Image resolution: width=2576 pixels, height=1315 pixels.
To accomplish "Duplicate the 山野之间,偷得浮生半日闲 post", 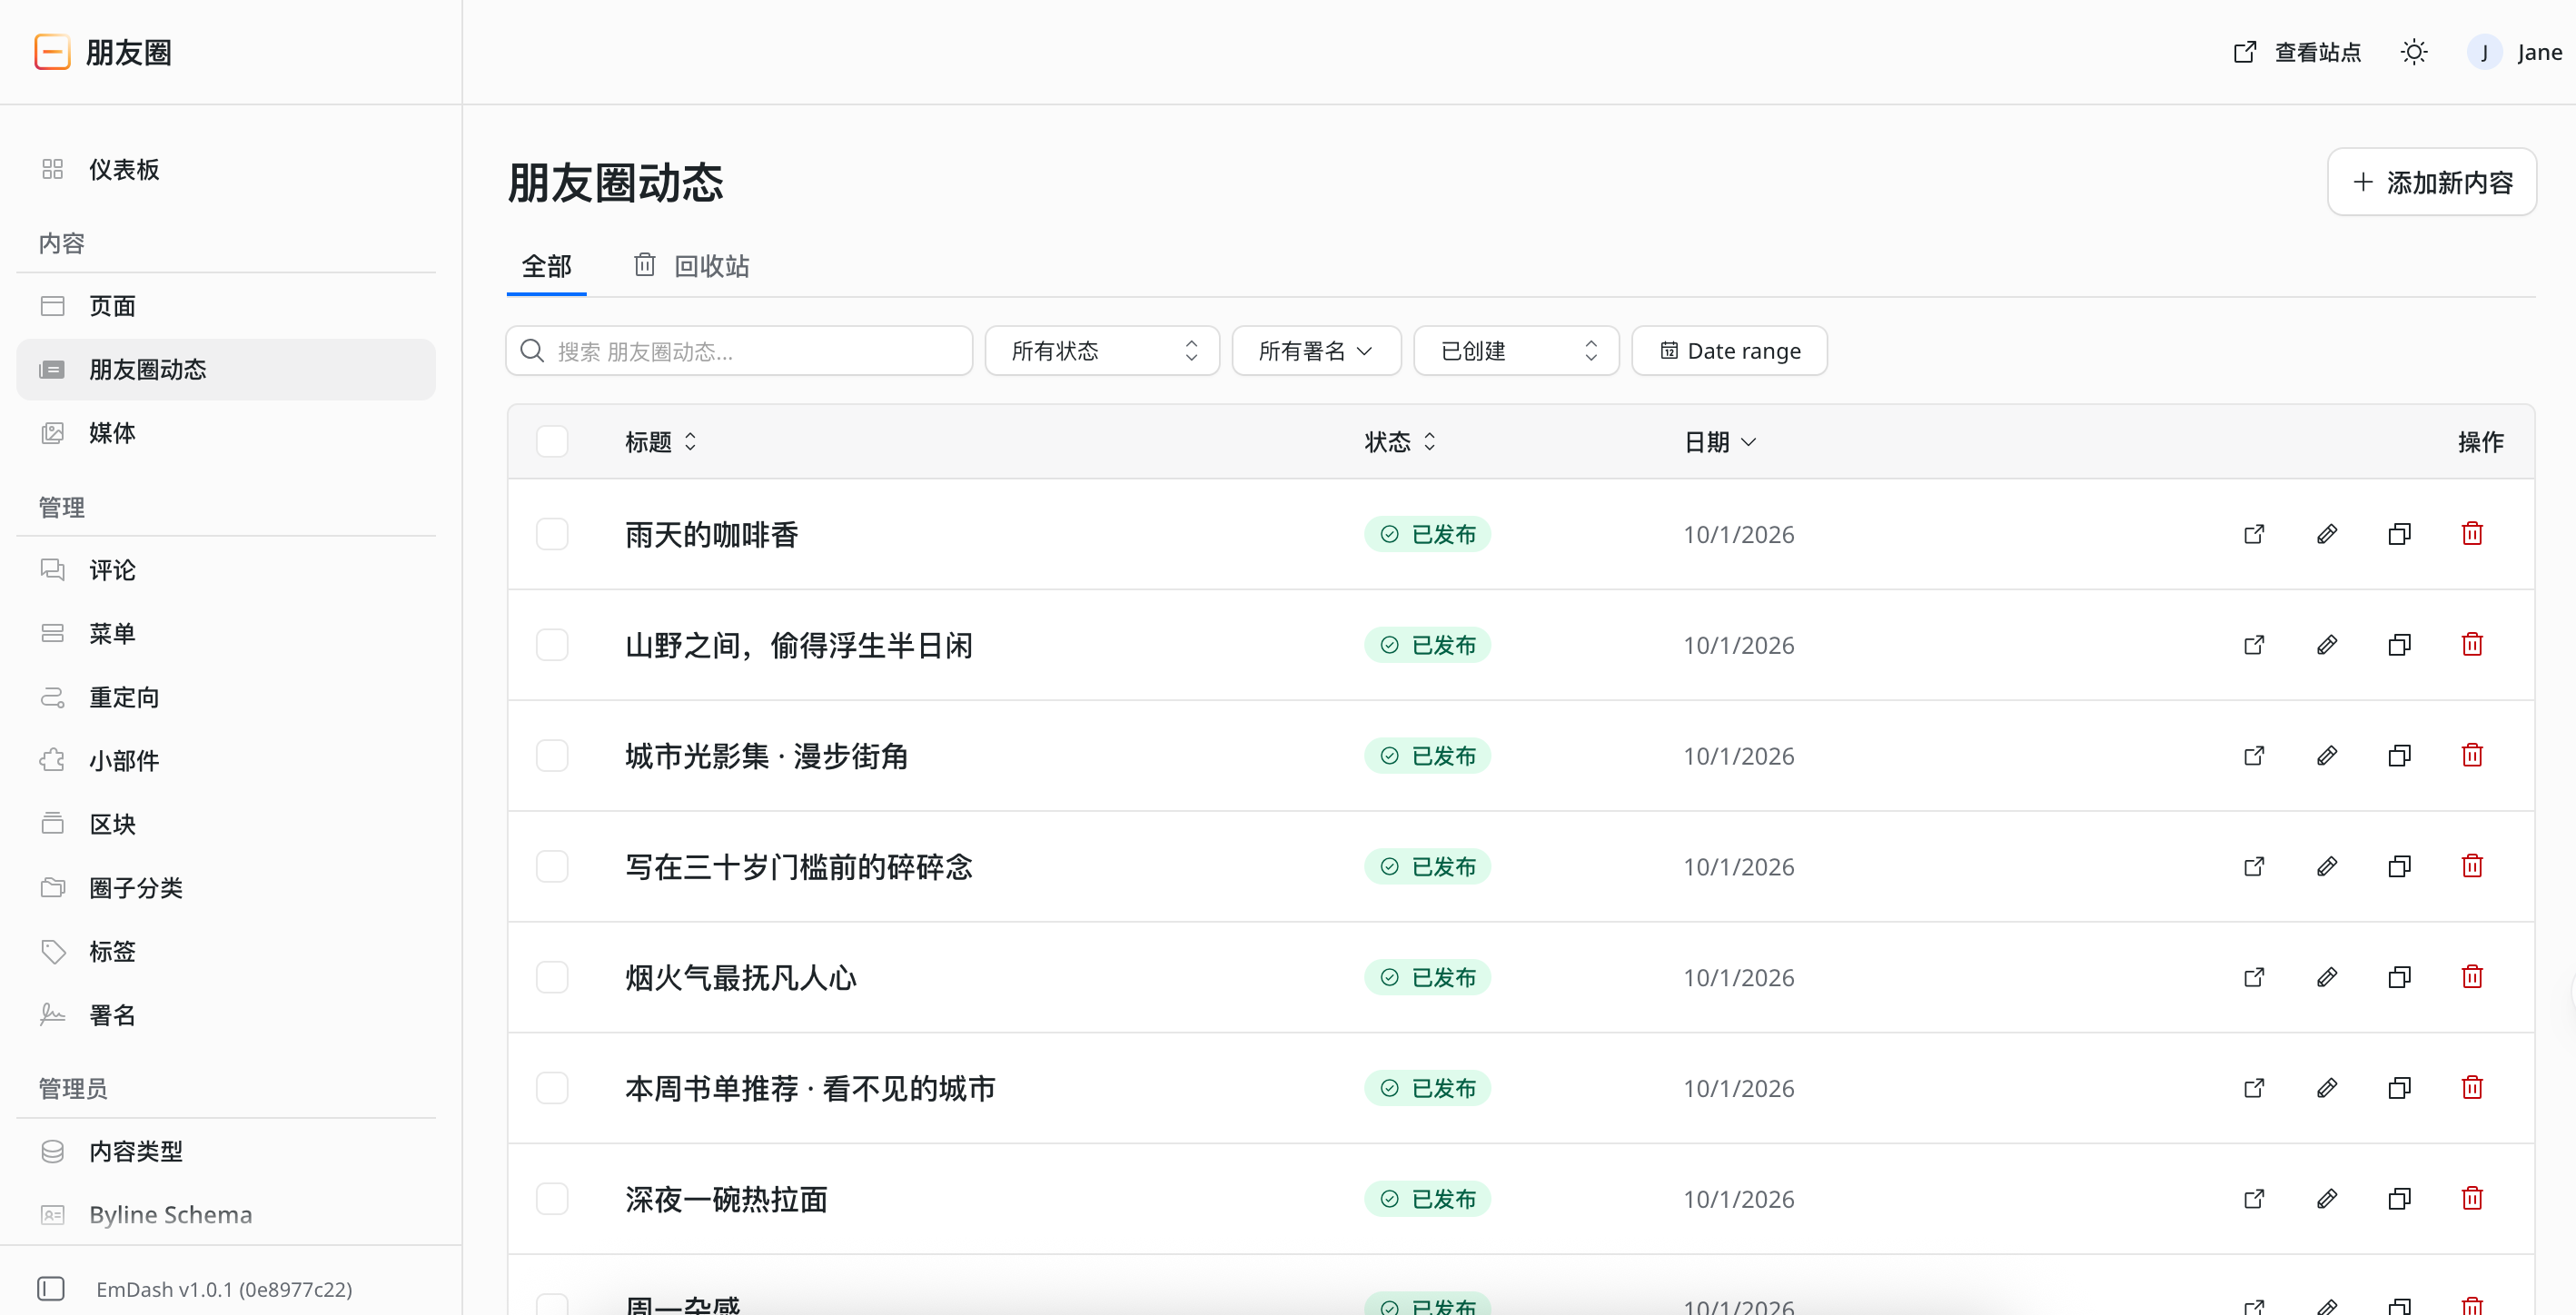I will pyautogui.click(x=2399, y=645).
